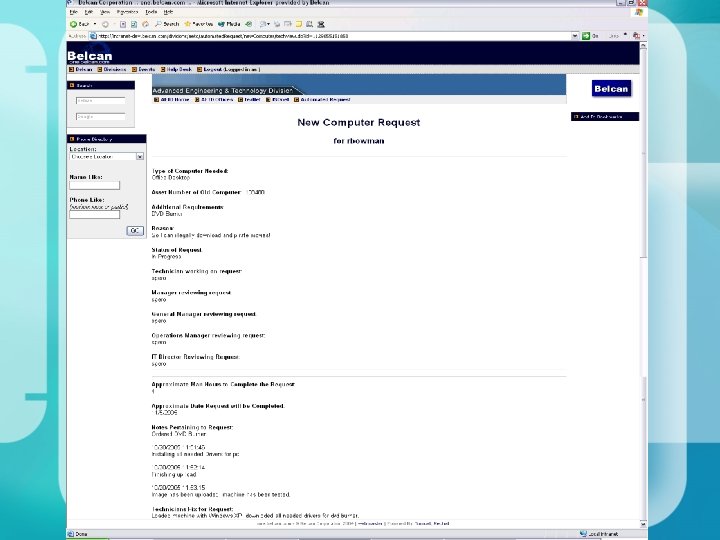This screenshot has height=540, width=720.
Task: Click the Local intranet zone indicator
Action: click(599, 534)
